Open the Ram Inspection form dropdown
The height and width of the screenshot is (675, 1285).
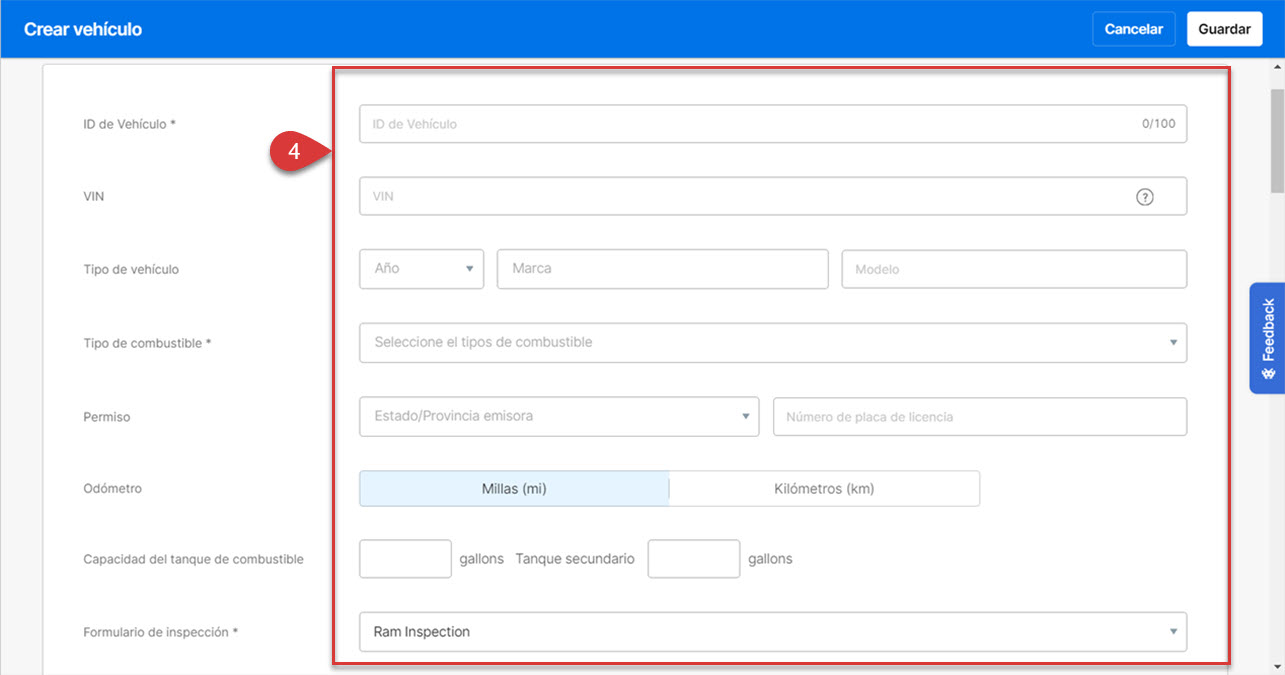(773, 632)
